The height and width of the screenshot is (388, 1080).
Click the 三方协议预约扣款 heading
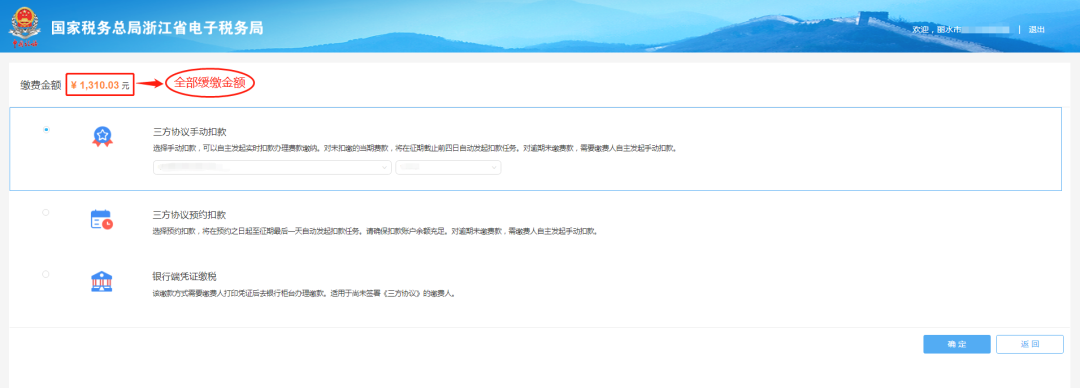189,215
